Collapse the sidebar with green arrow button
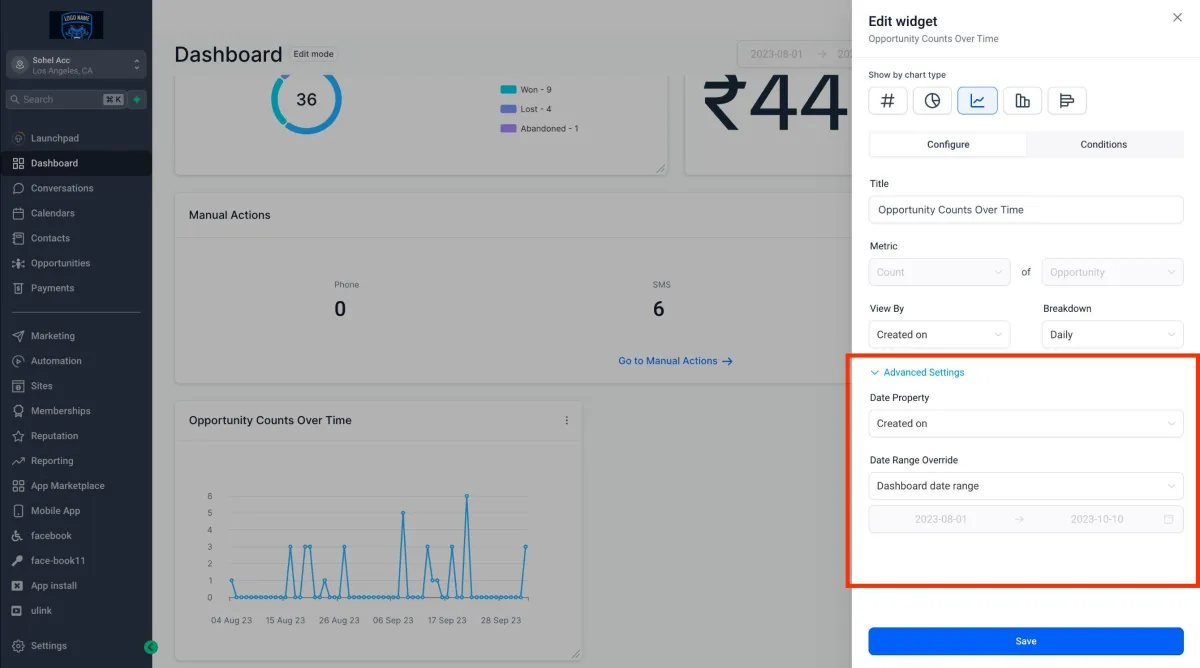The width and height of the screenshot is (1200, 668). pyautogui.click(x=151, y=647)
